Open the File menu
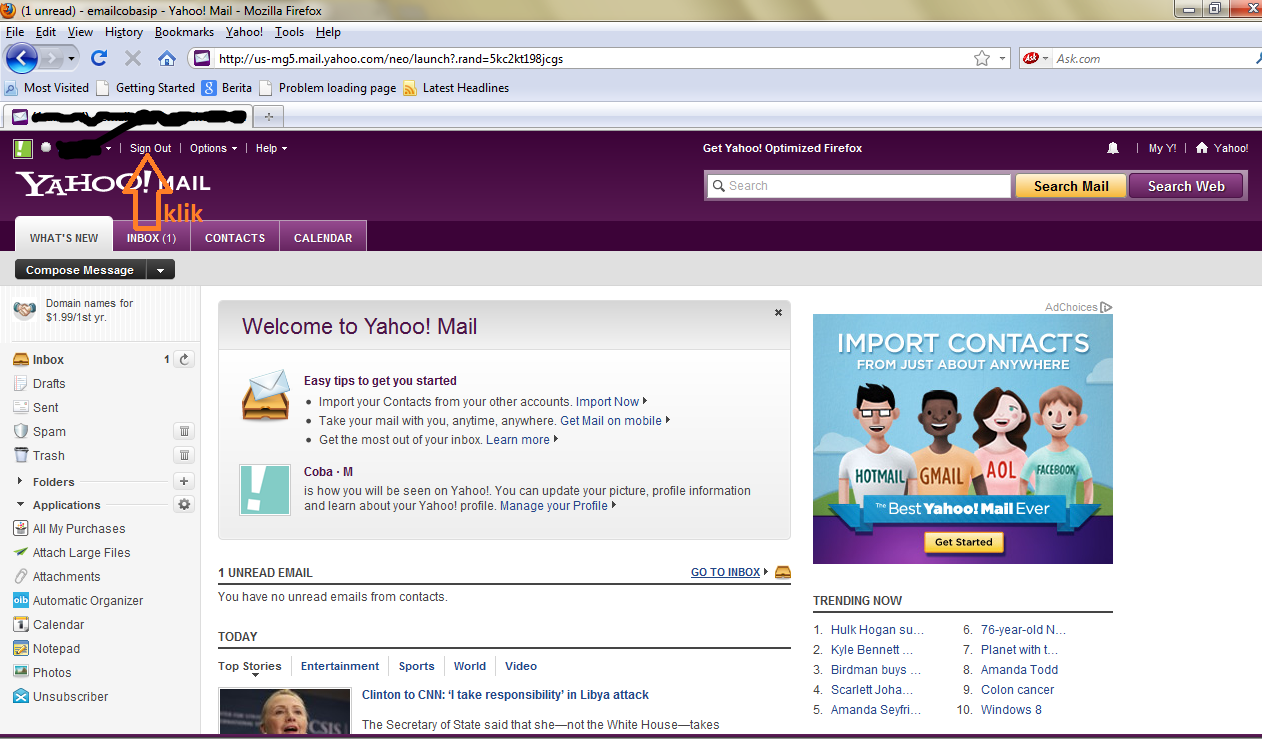This screenshot has height=739, width=1262. (15, 32)
